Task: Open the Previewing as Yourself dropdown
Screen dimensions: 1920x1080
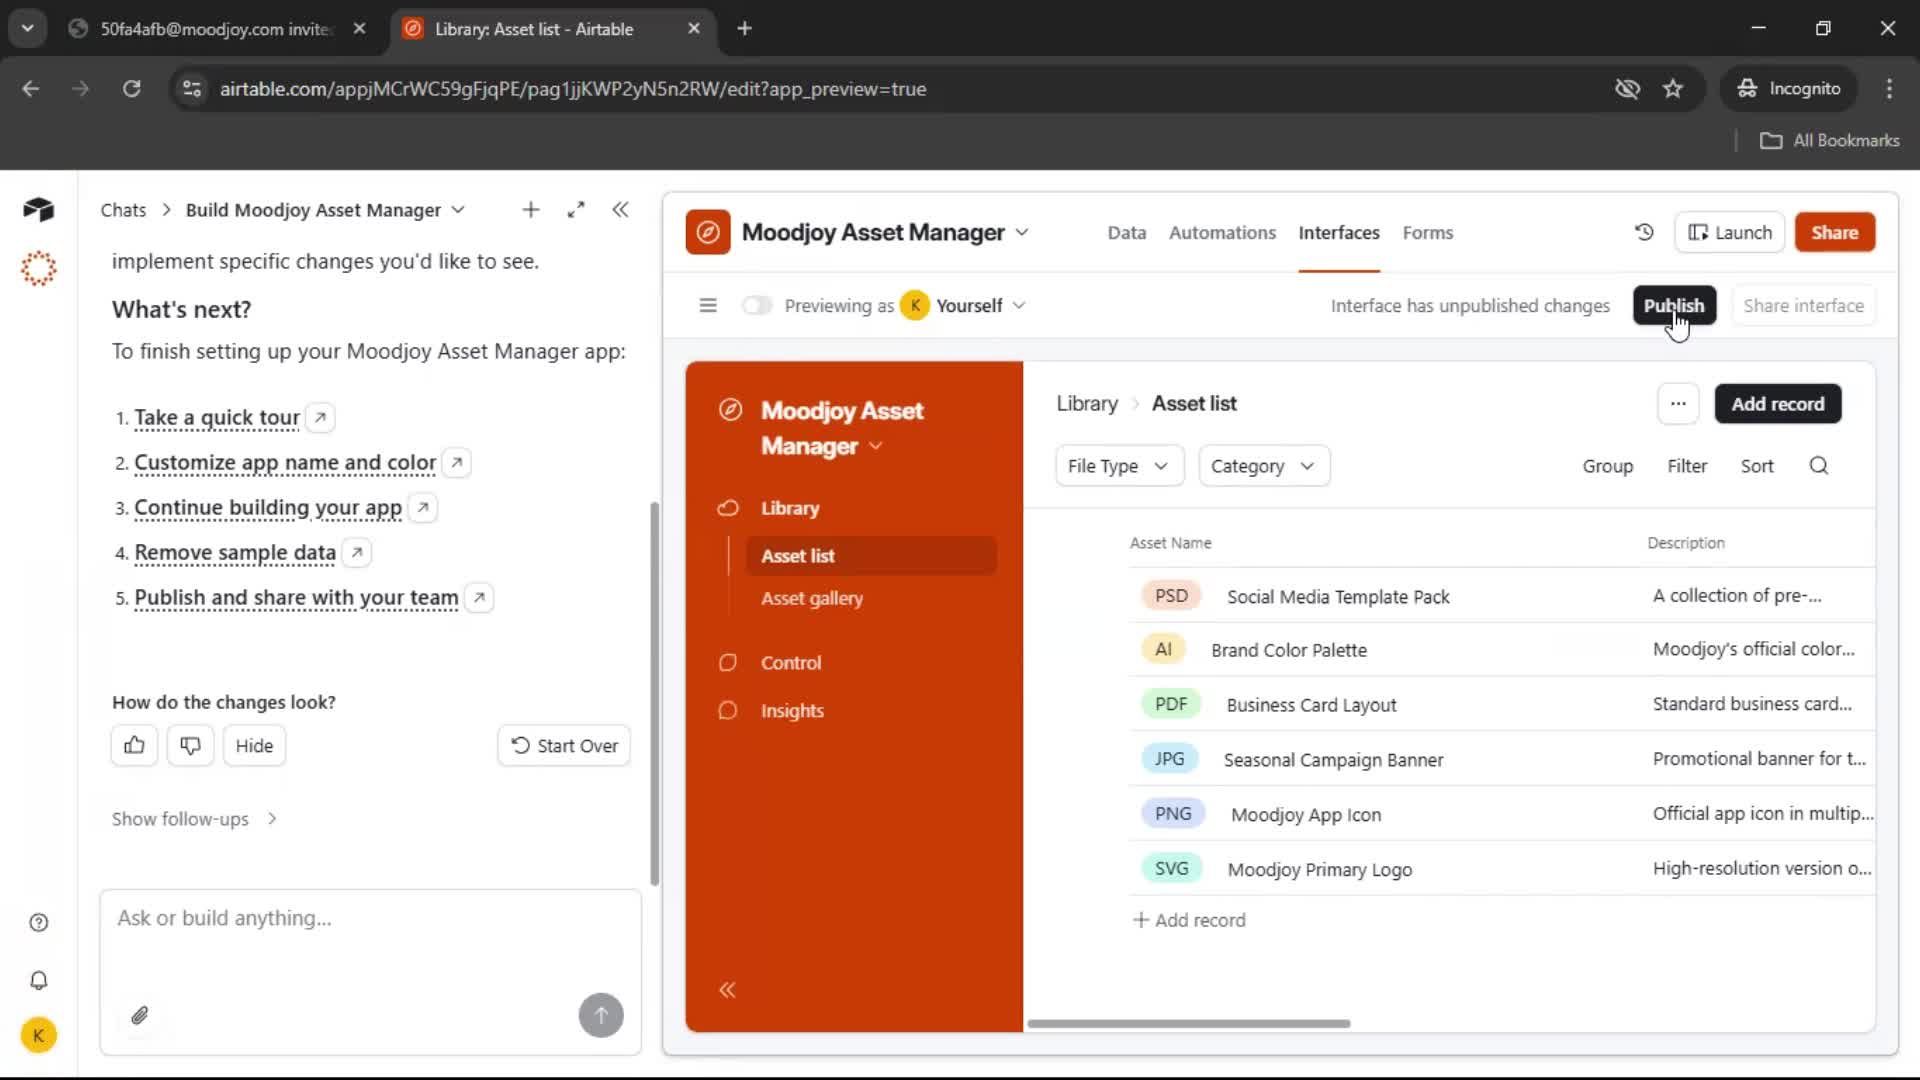Action: pos(963,305)
